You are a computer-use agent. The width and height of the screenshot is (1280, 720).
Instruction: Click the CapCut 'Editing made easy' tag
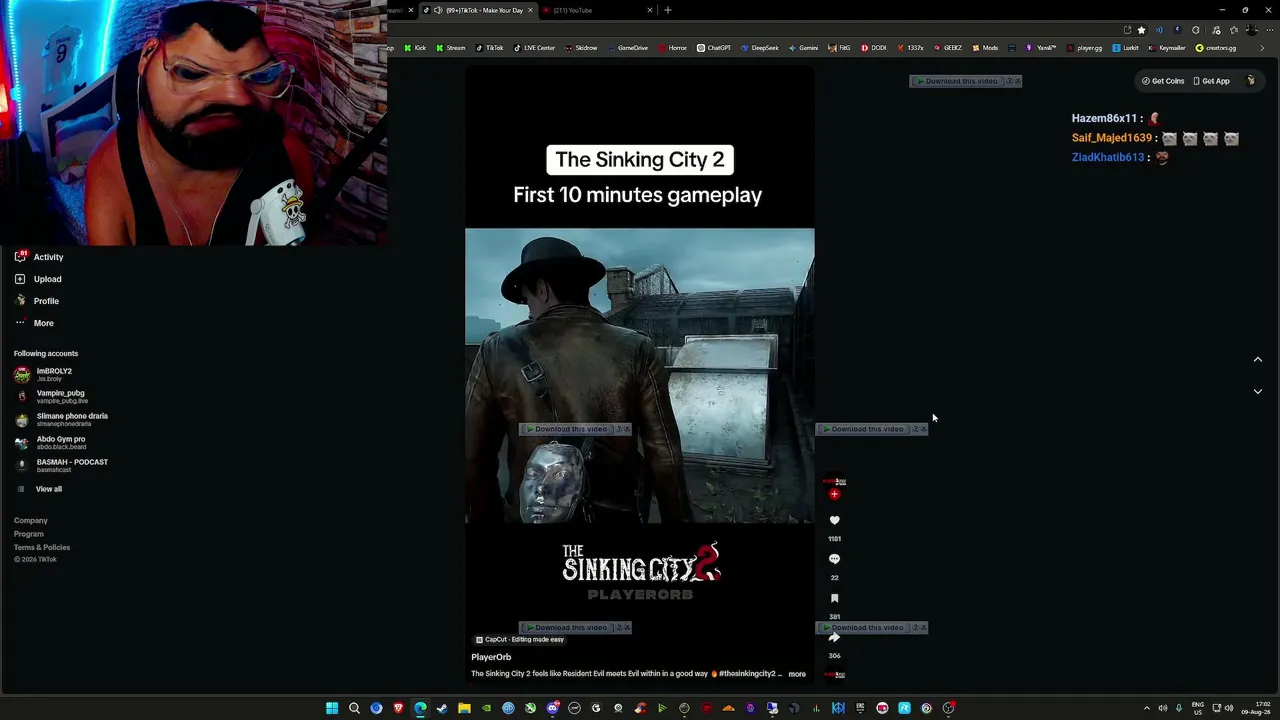click(520, 640)
